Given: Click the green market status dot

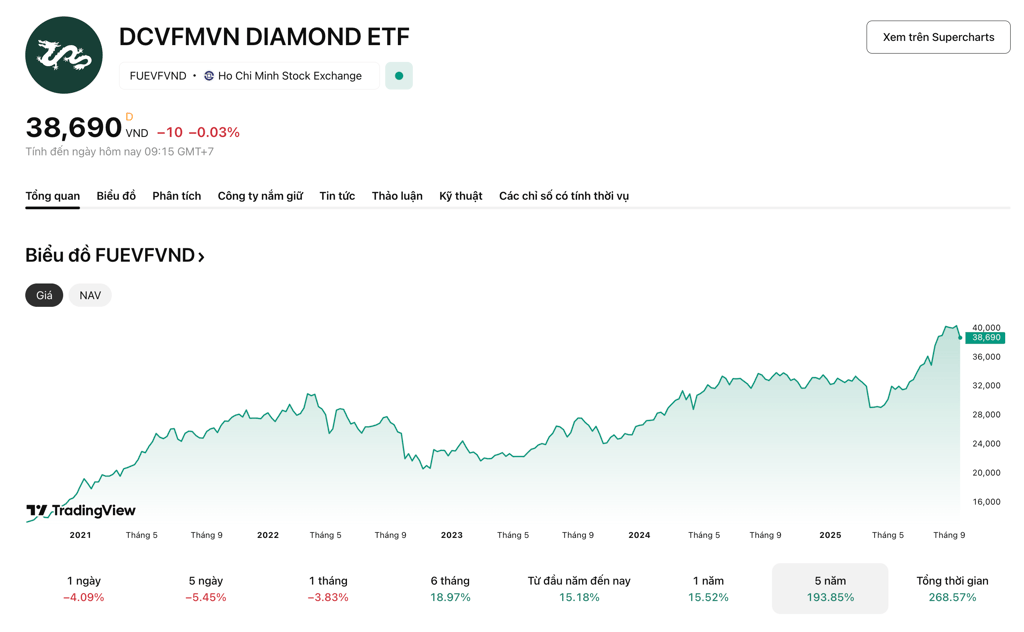Looking at the screenshot, I should (x=399, y=76).
